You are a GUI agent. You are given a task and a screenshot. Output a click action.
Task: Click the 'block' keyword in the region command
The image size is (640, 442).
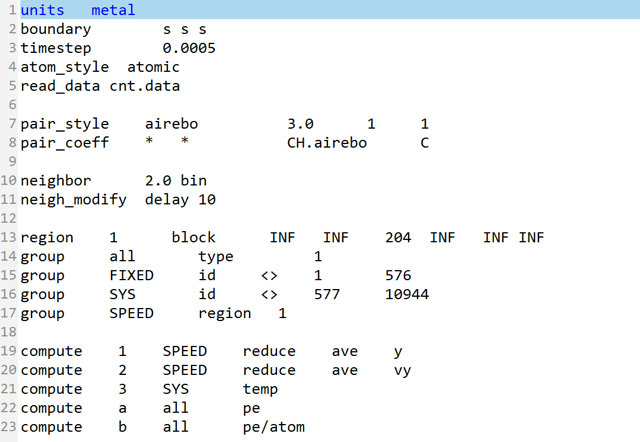coord(193,238)
